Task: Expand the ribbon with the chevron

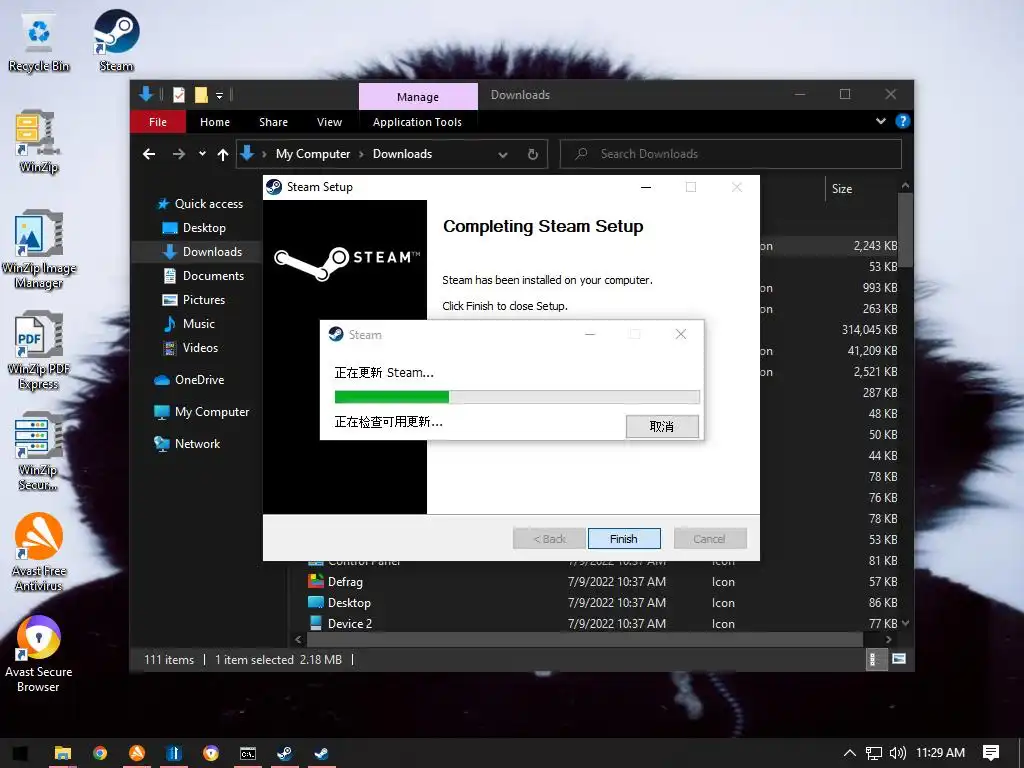Action: pos(880,121)
